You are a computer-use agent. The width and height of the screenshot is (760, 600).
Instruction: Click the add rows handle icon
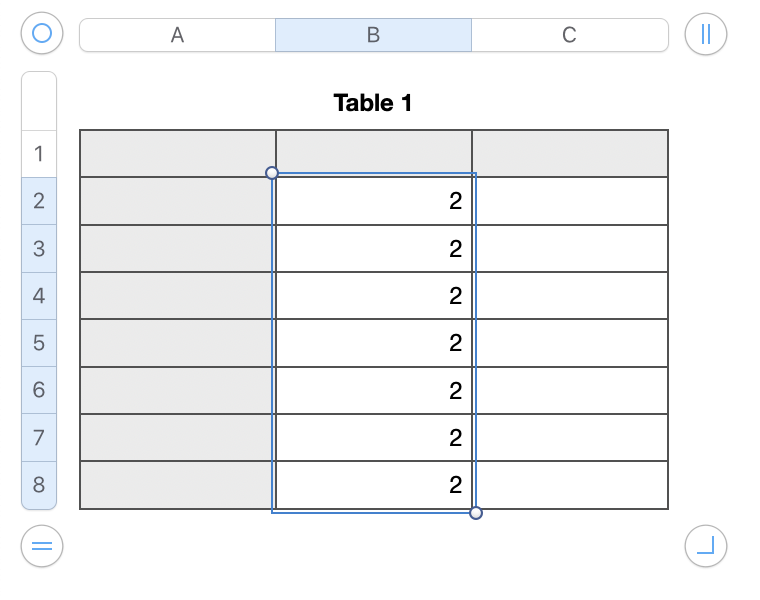[42, 546]
